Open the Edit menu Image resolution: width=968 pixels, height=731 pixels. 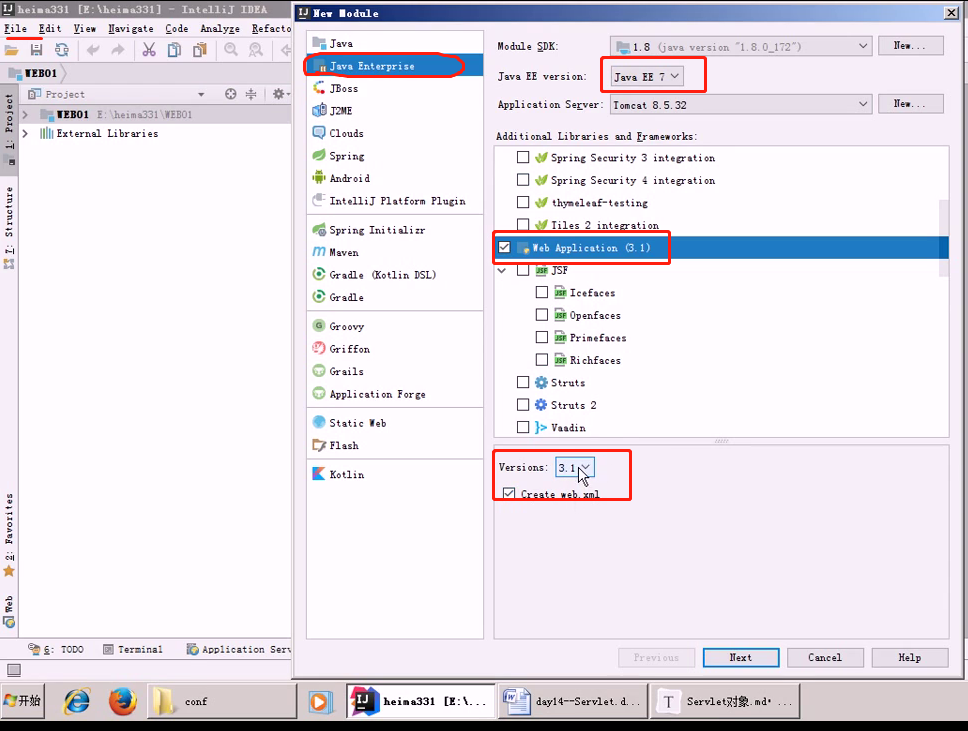[49, 28]
